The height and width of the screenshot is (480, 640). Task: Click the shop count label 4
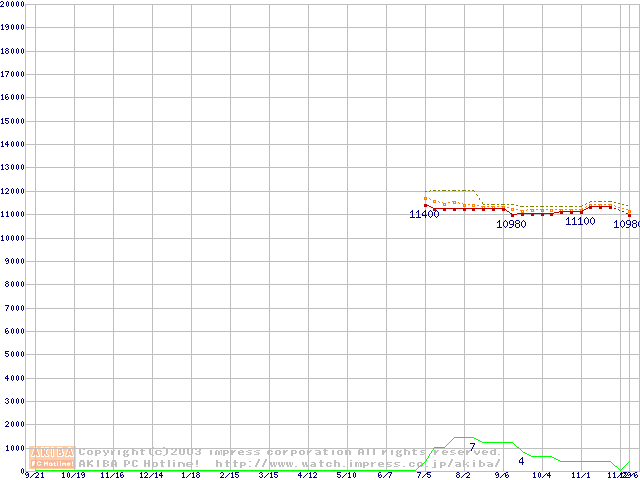[521, 460]
